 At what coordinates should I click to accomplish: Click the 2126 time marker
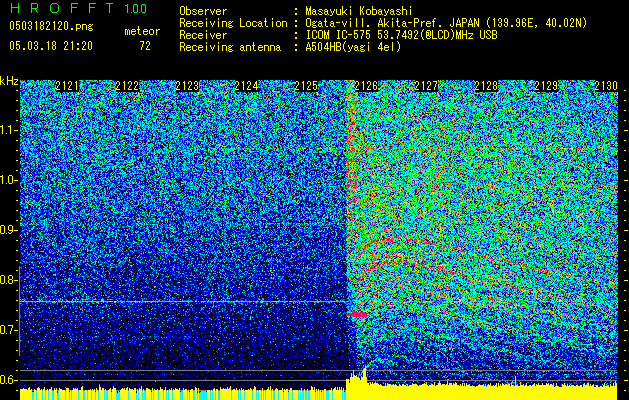[x=366, y=86]
